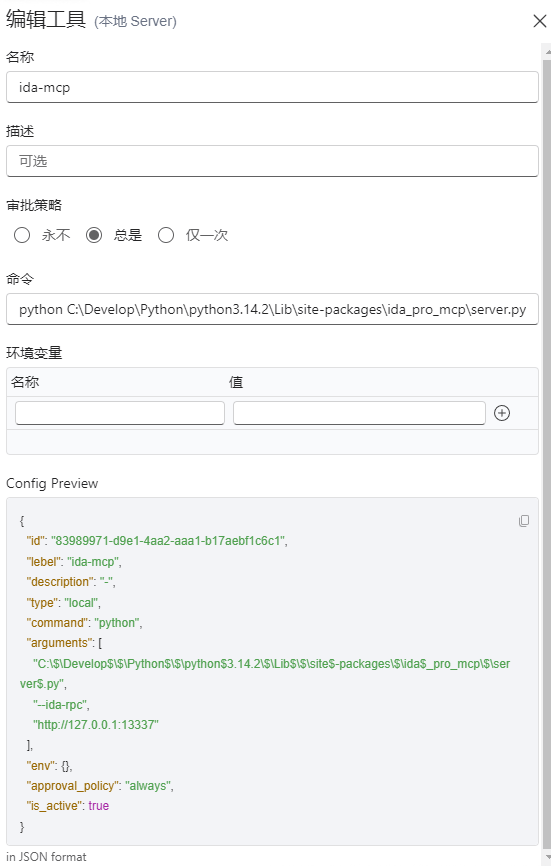The width and height of the screenshot is (551, 866).
Task: Close the 编辑工具 dialog with the X
Action: pos(539,21)
